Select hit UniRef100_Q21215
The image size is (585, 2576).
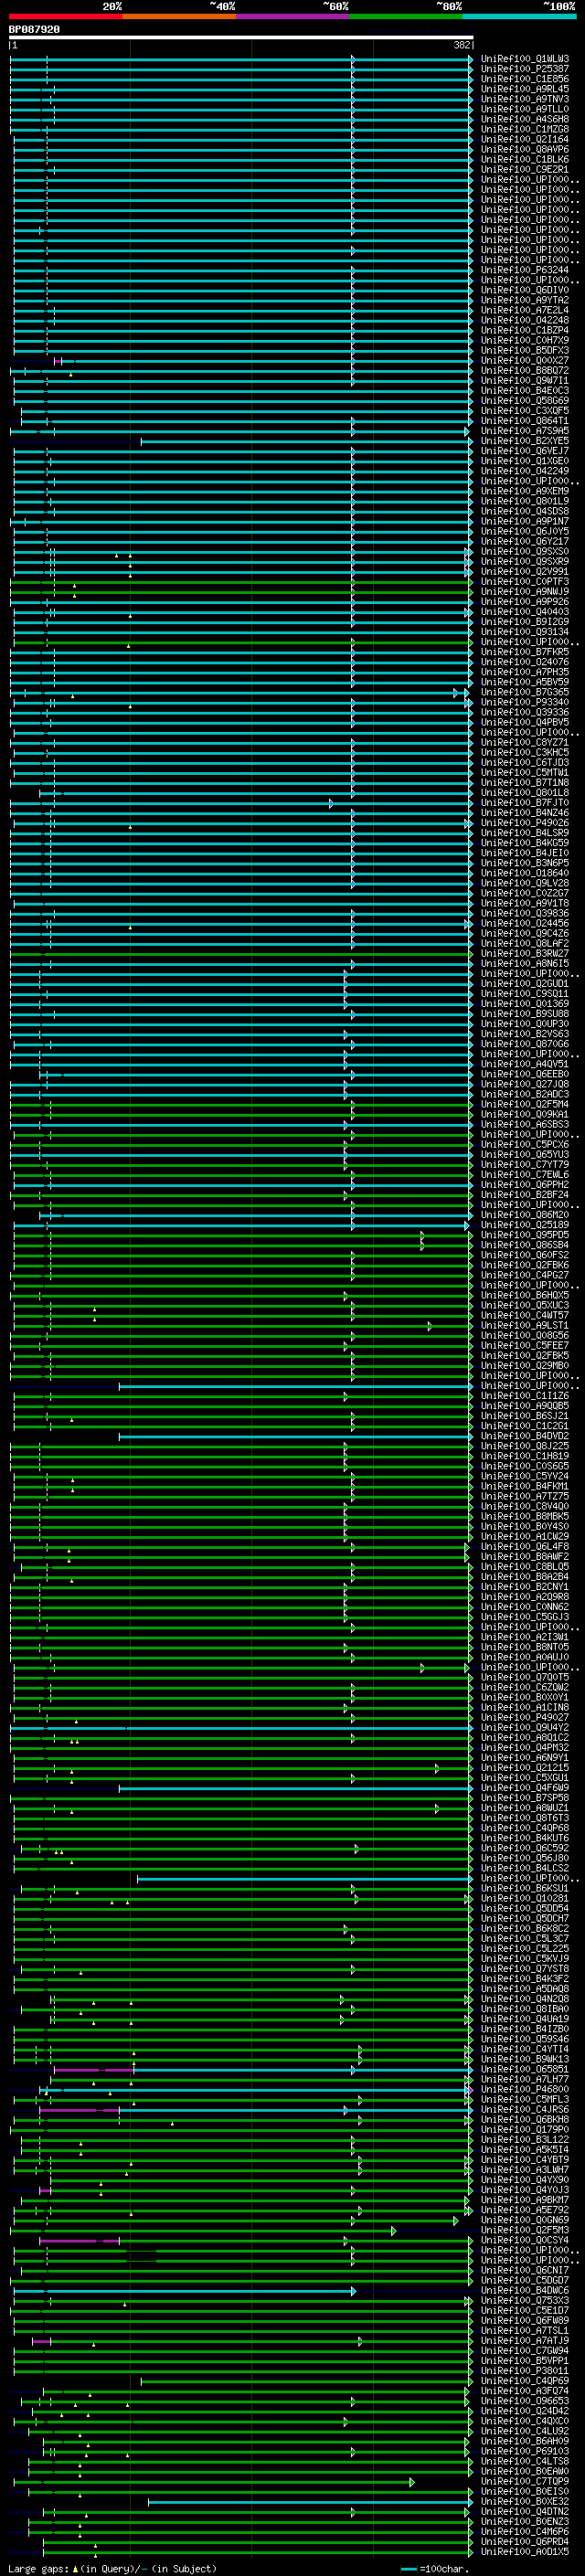point(525,1768)
